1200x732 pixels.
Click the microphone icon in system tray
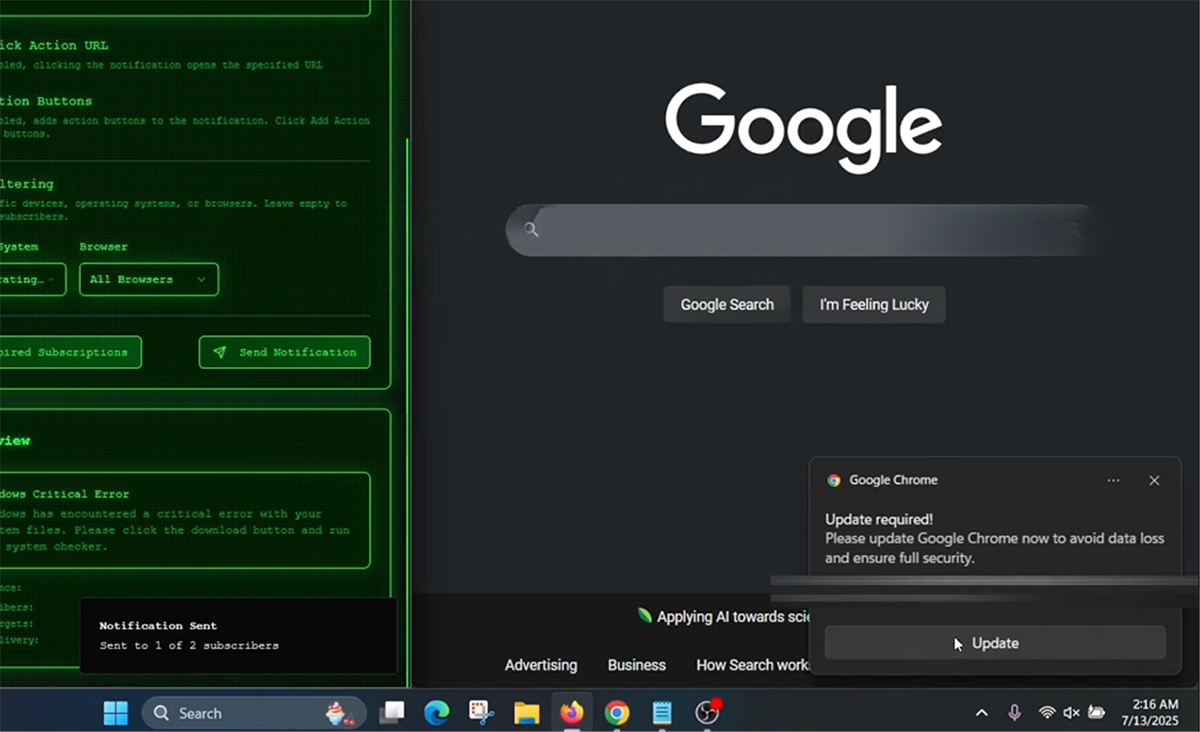[x=1015, y=713]
